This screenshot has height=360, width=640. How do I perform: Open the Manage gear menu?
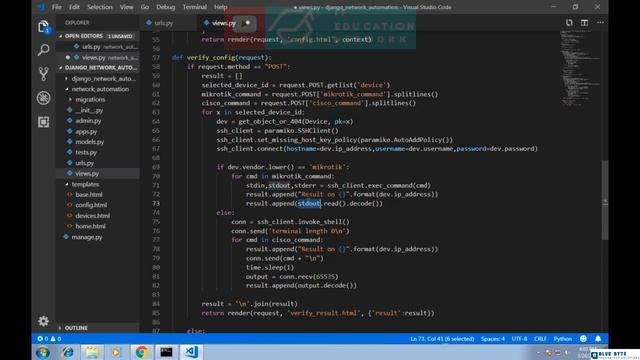click(x=43, y=321)
